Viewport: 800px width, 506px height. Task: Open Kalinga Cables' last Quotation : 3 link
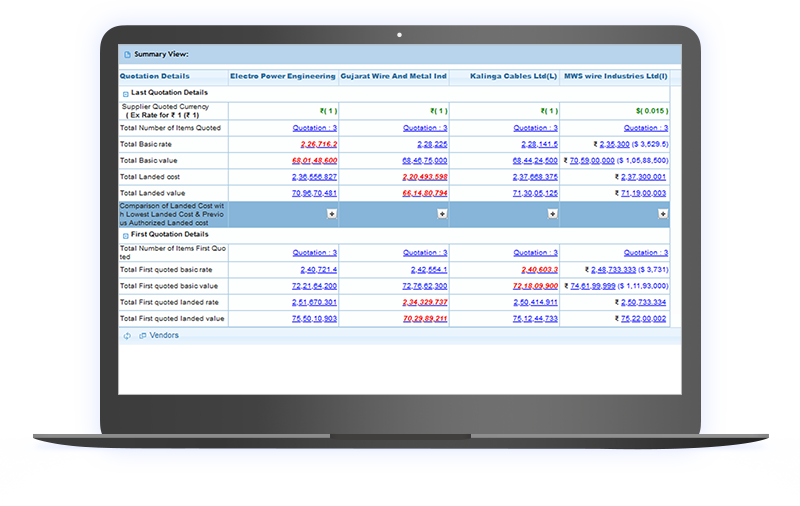(x=535, y=128)
